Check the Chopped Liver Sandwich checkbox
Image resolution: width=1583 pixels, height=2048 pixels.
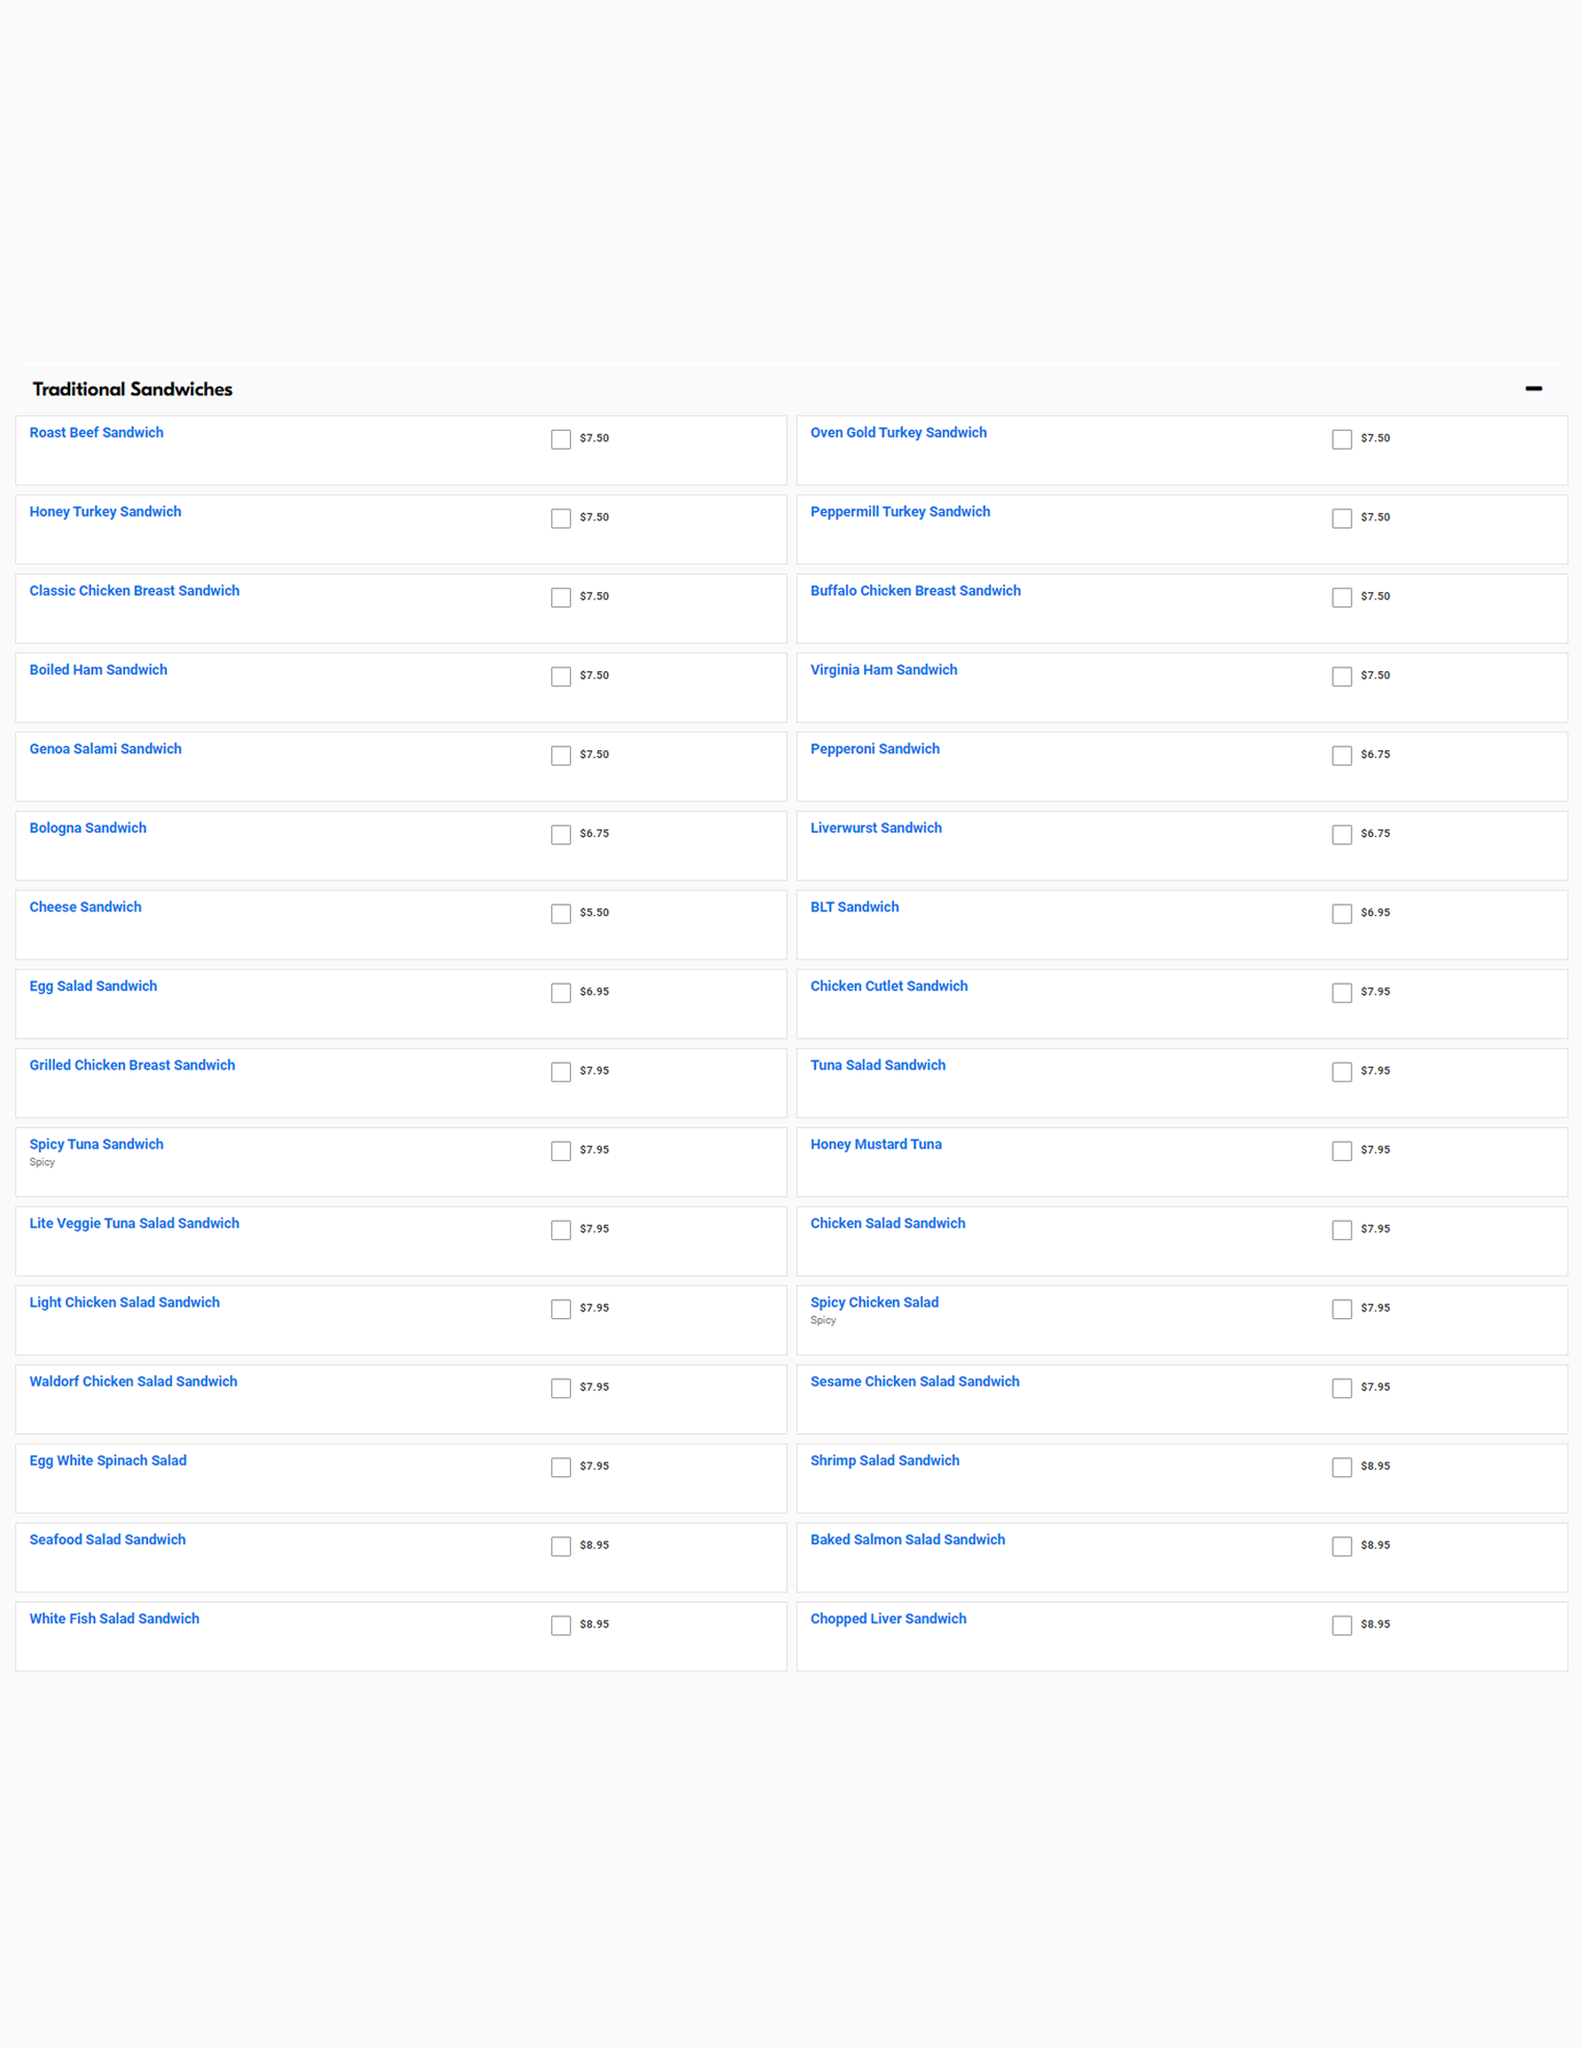pos(1342,1625)
